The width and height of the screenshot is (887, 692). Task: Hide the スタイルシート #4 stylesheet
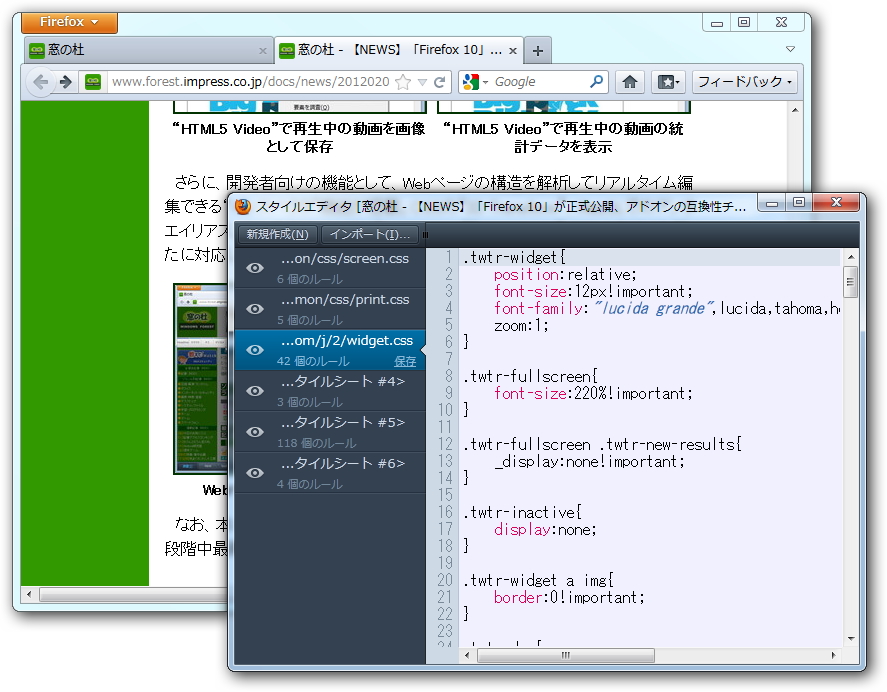tap(255, 390)
